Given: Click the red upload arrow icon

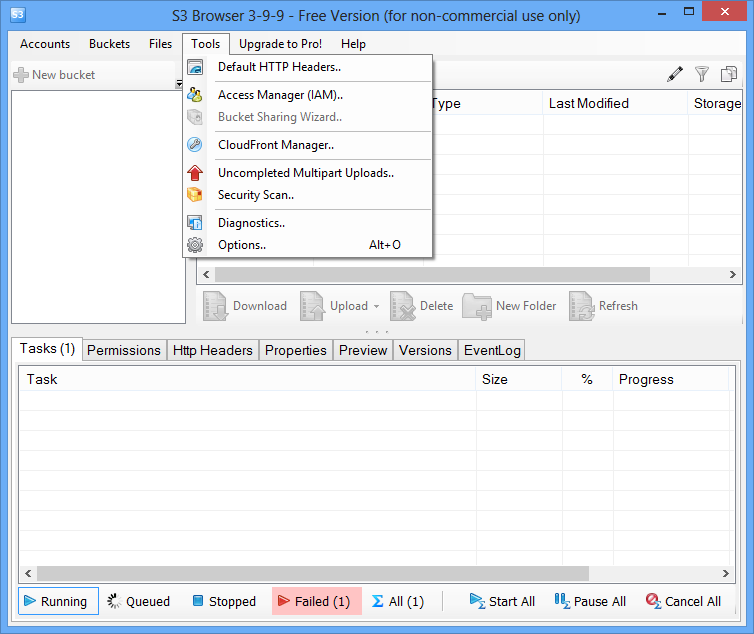Looking at the screenshot, I should point(195,173).
